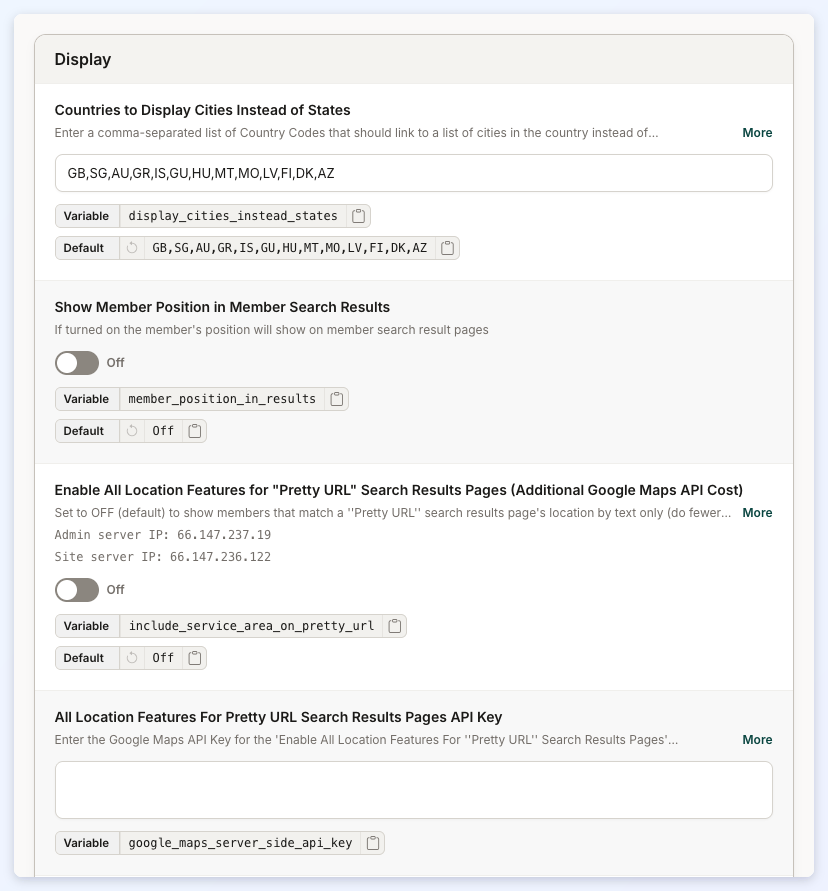Copy default country codes list value
This screenshot has height=891, width=828.
[447, 248]
